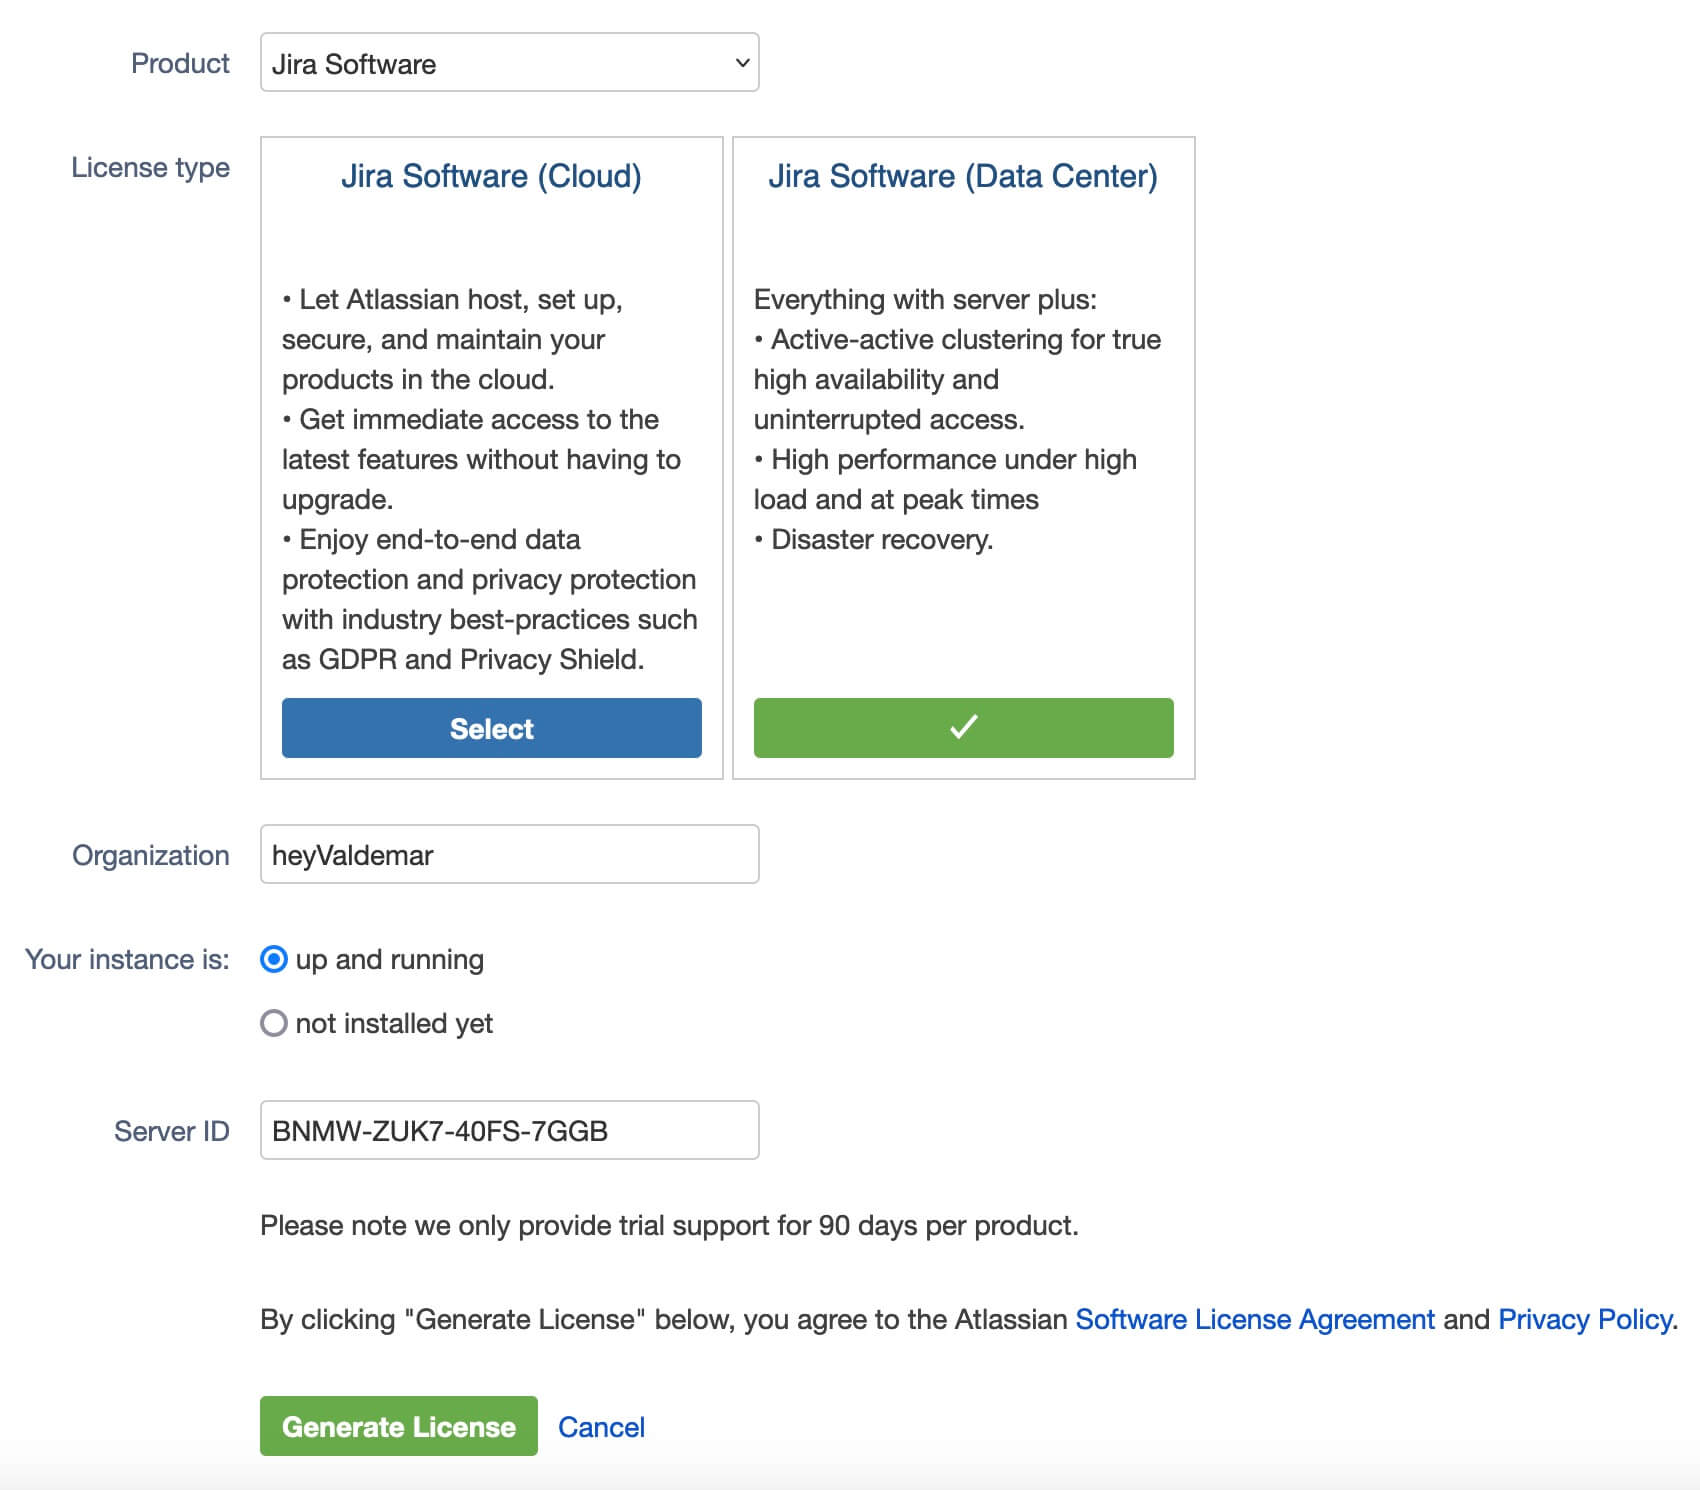Click 'Active-active clustering for true' text line
The image size is (1700, 1490).
click(965, 340)
